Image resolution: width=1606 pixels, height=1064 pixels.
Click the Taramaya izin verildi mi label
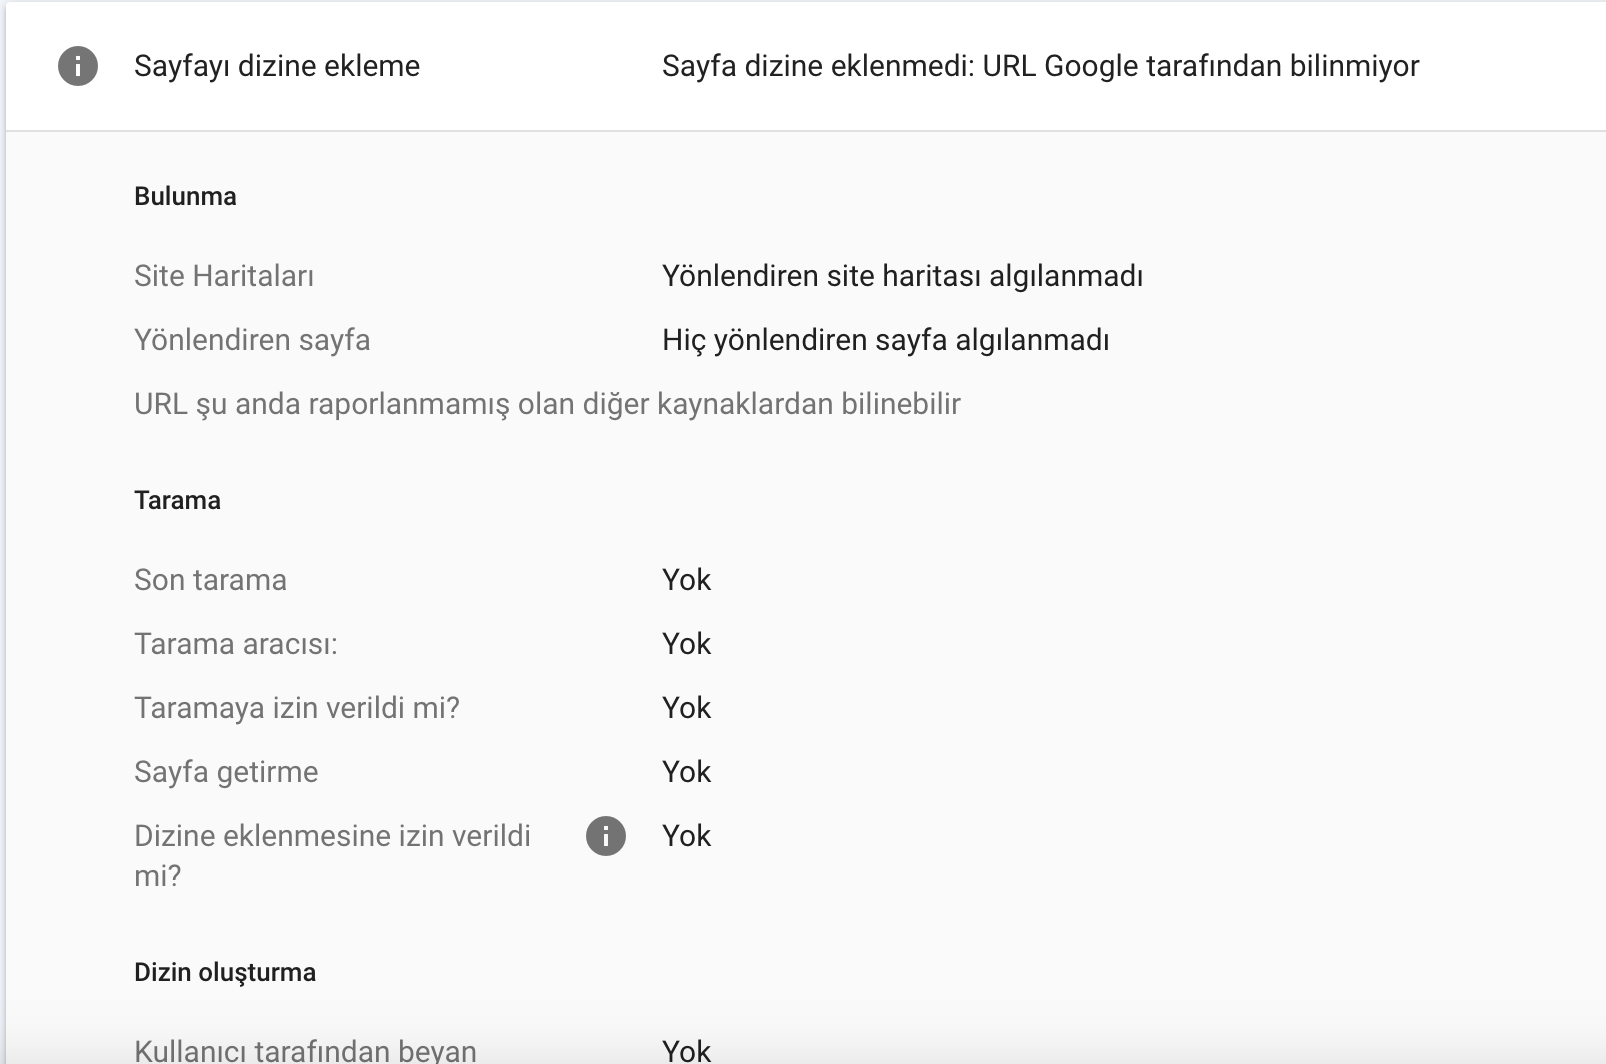297,708
